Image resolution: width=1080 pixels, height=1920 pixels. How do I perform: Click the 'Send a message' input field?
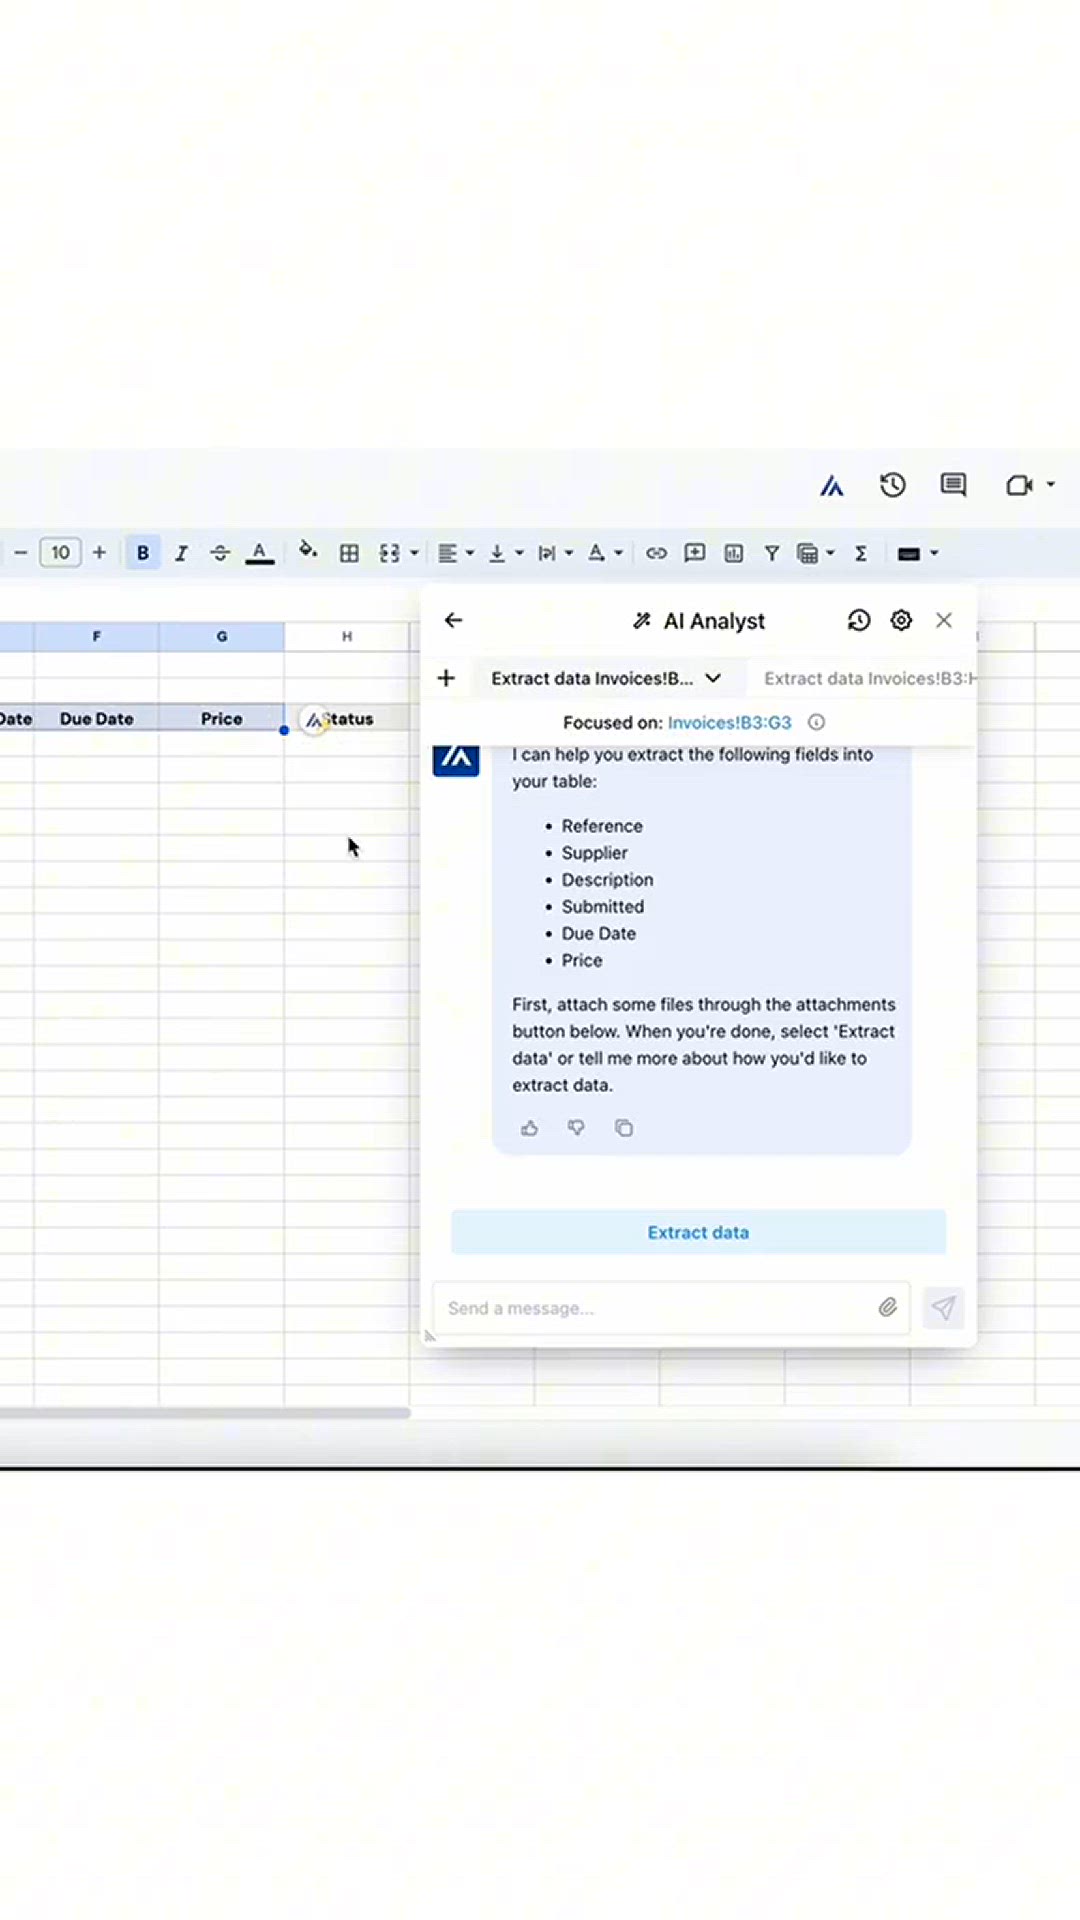pyautogui.click(x=655, y=1308)
